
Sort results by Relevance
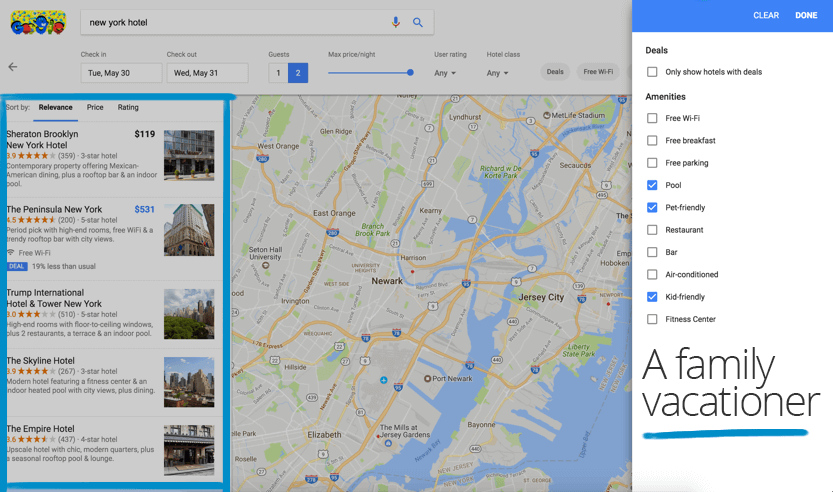[55, 107]
